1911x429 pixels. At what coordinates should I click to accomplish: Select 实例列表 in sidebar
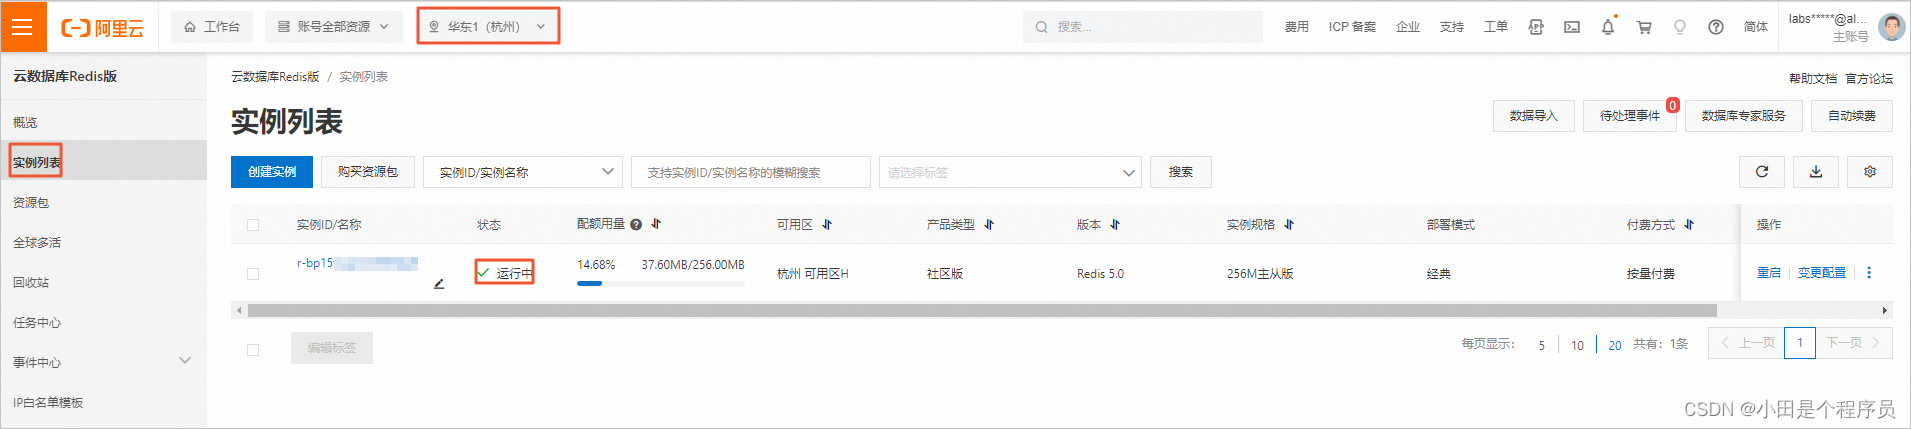click(x=36, y=162)
